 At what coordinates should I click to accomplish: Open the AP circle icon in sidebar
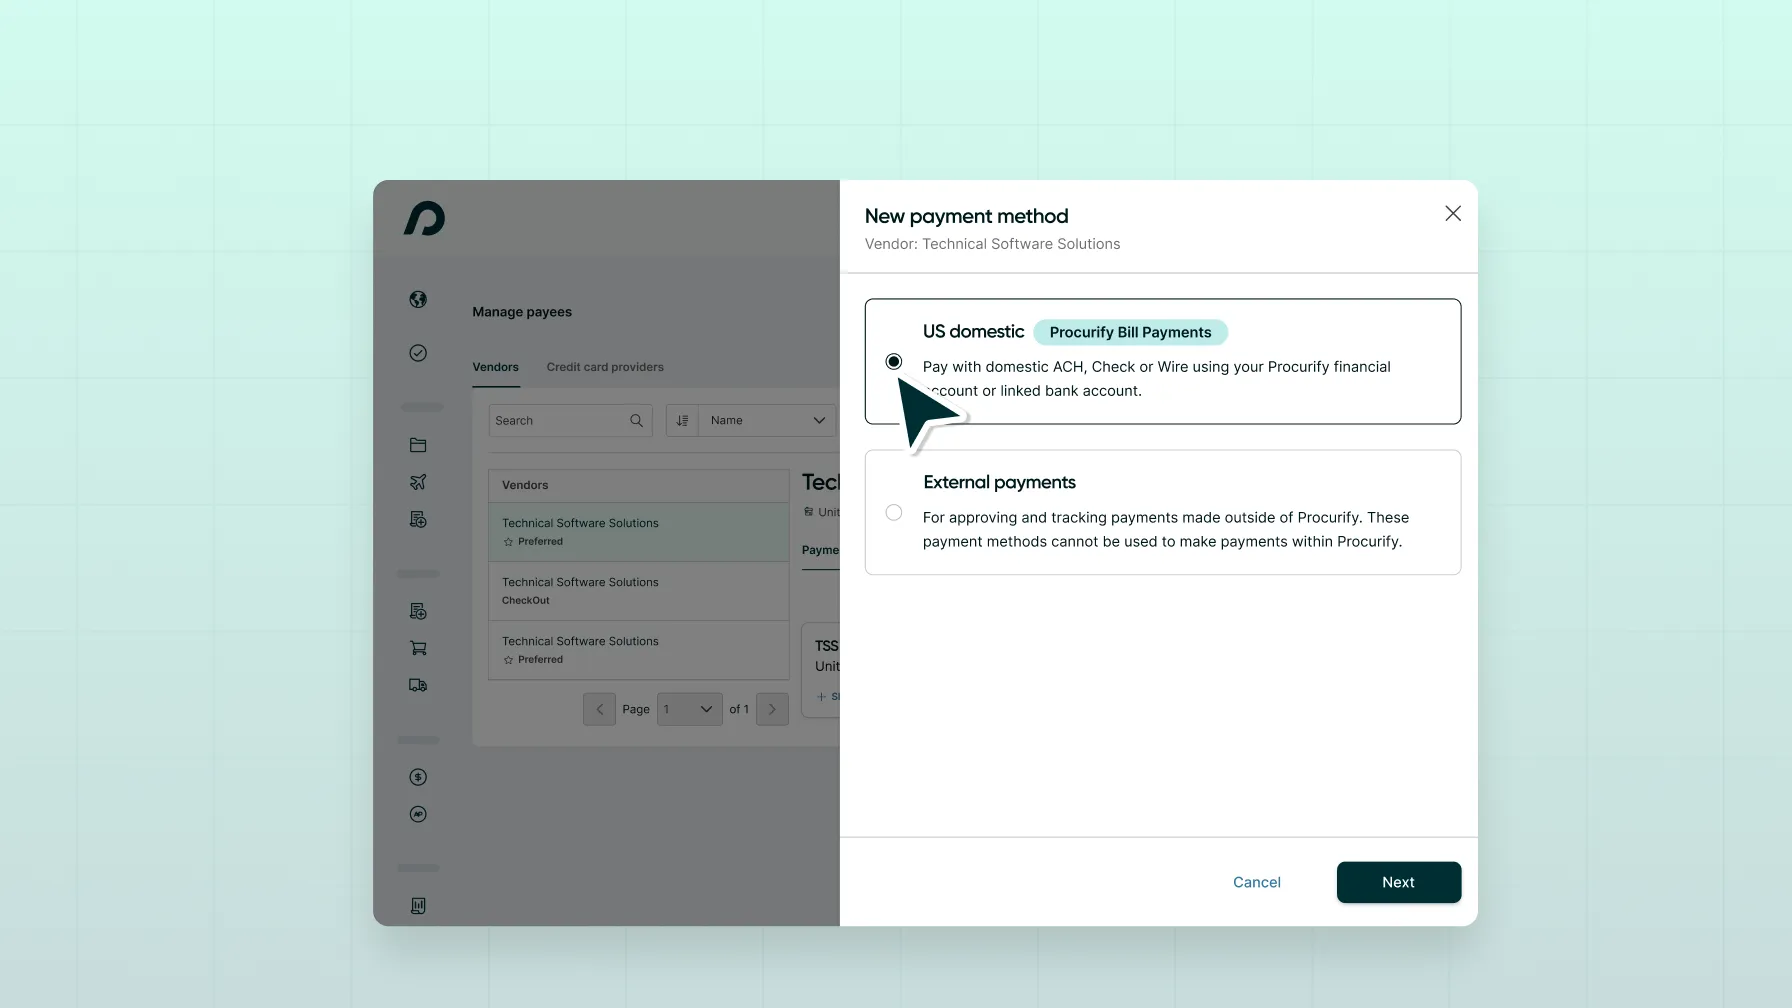(x=418, y=814)
